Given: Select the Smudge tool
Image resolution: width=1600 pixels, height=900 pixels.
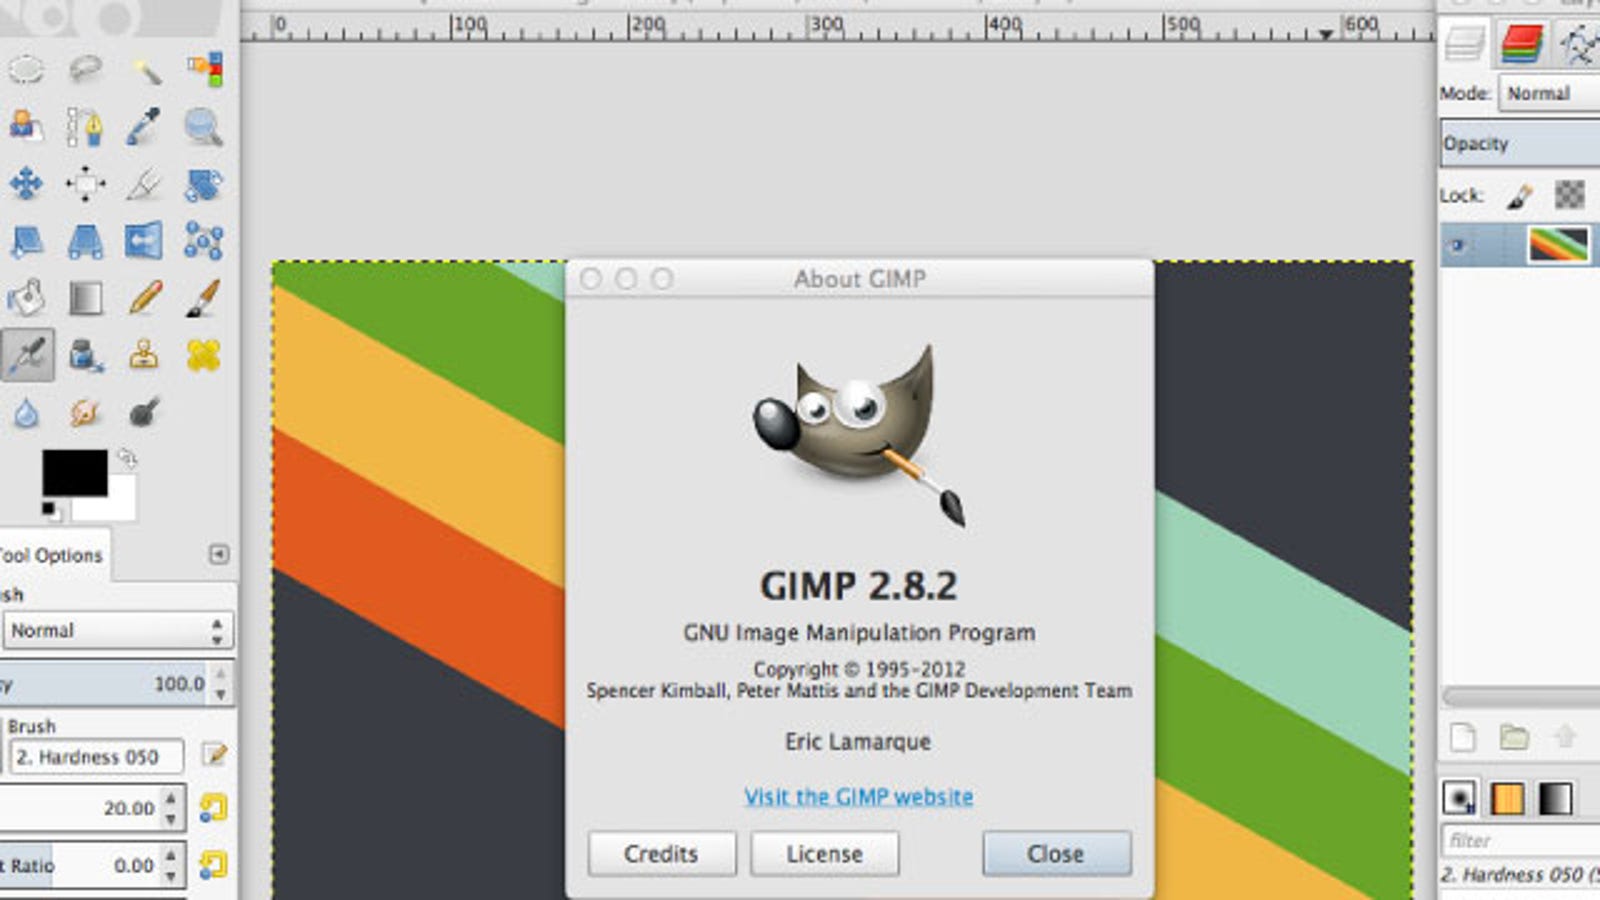Looking at the screenshot, I should coord(85,413).
